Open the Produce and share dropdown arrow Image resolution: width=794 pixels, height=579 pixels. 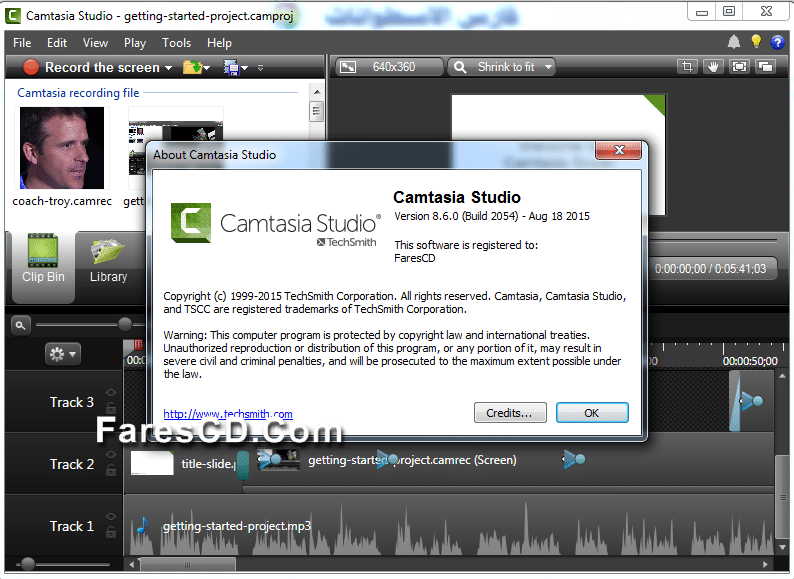[245, 68]
